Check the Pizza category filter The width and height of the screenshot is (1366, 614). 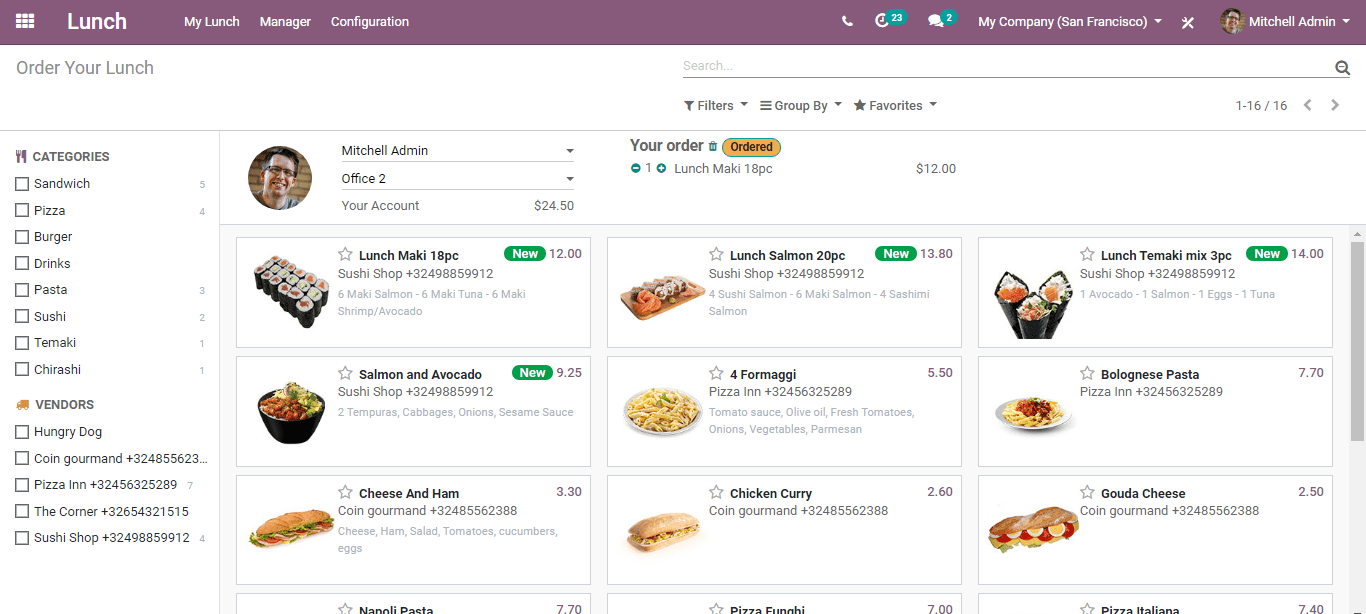click(x=22, y=211)
